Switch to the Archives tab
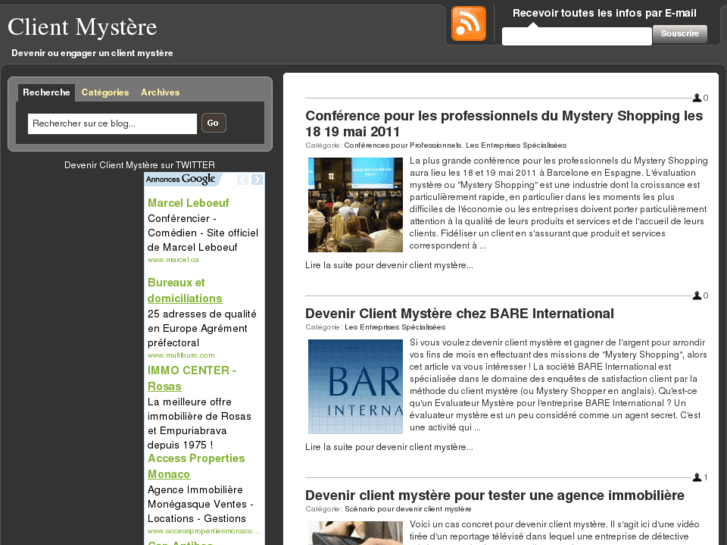 (x=160, y=92)
